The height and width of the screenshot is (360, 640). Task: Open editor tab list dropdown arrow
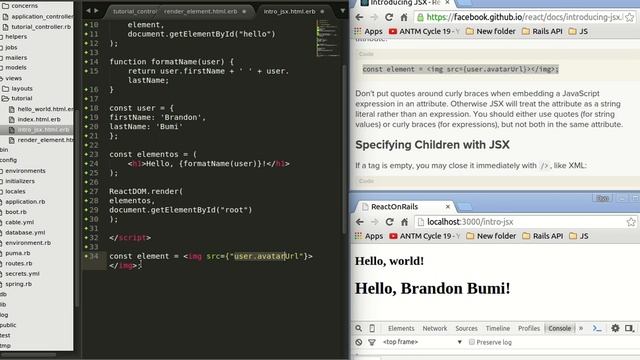coord(343,11)
